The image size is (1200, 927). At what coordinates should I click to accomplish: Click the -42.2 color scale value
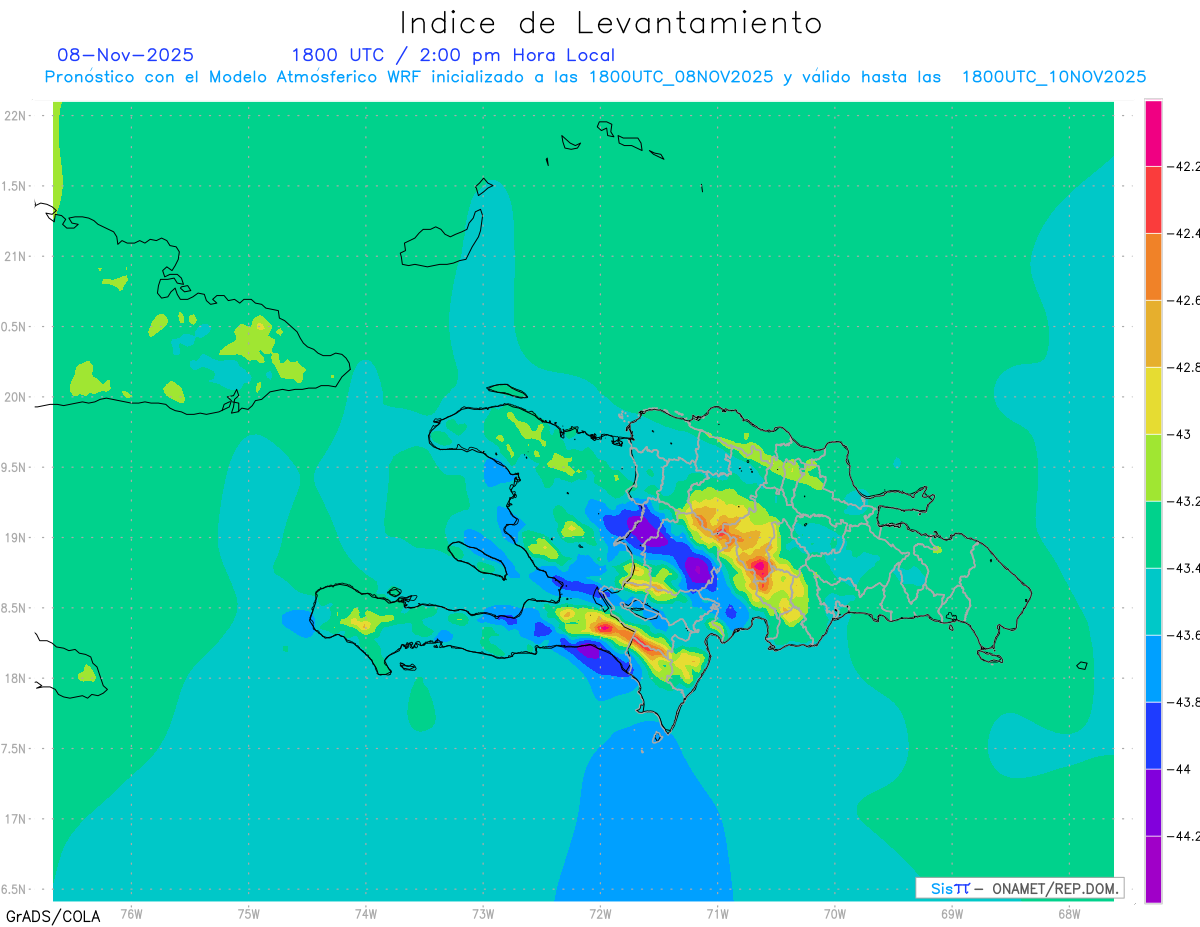pyautogui.click(x=1186, y=166)
